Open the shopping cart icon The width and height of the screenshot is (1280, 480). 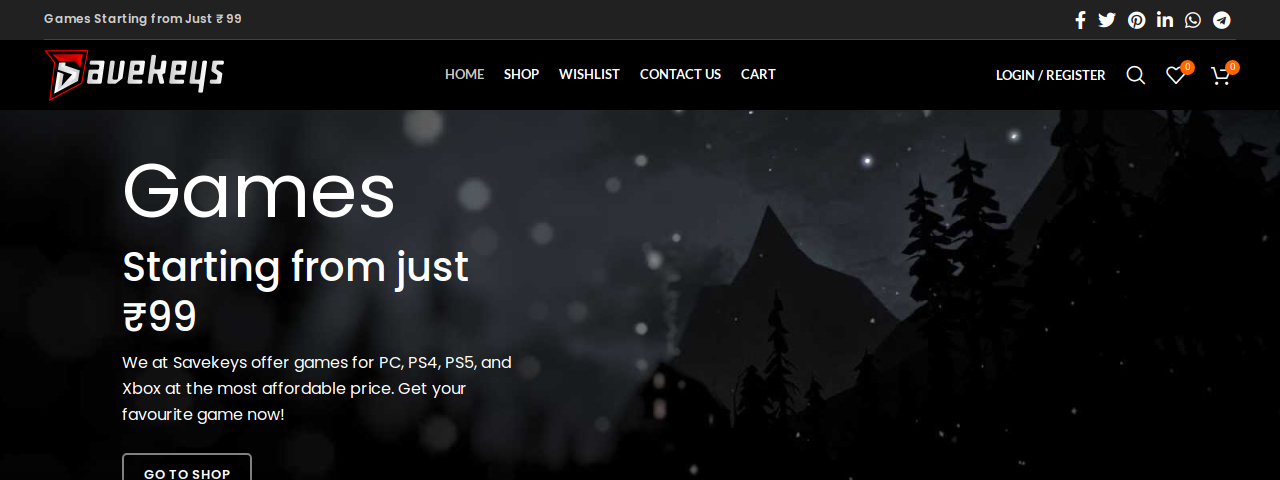coord(1220,76)
